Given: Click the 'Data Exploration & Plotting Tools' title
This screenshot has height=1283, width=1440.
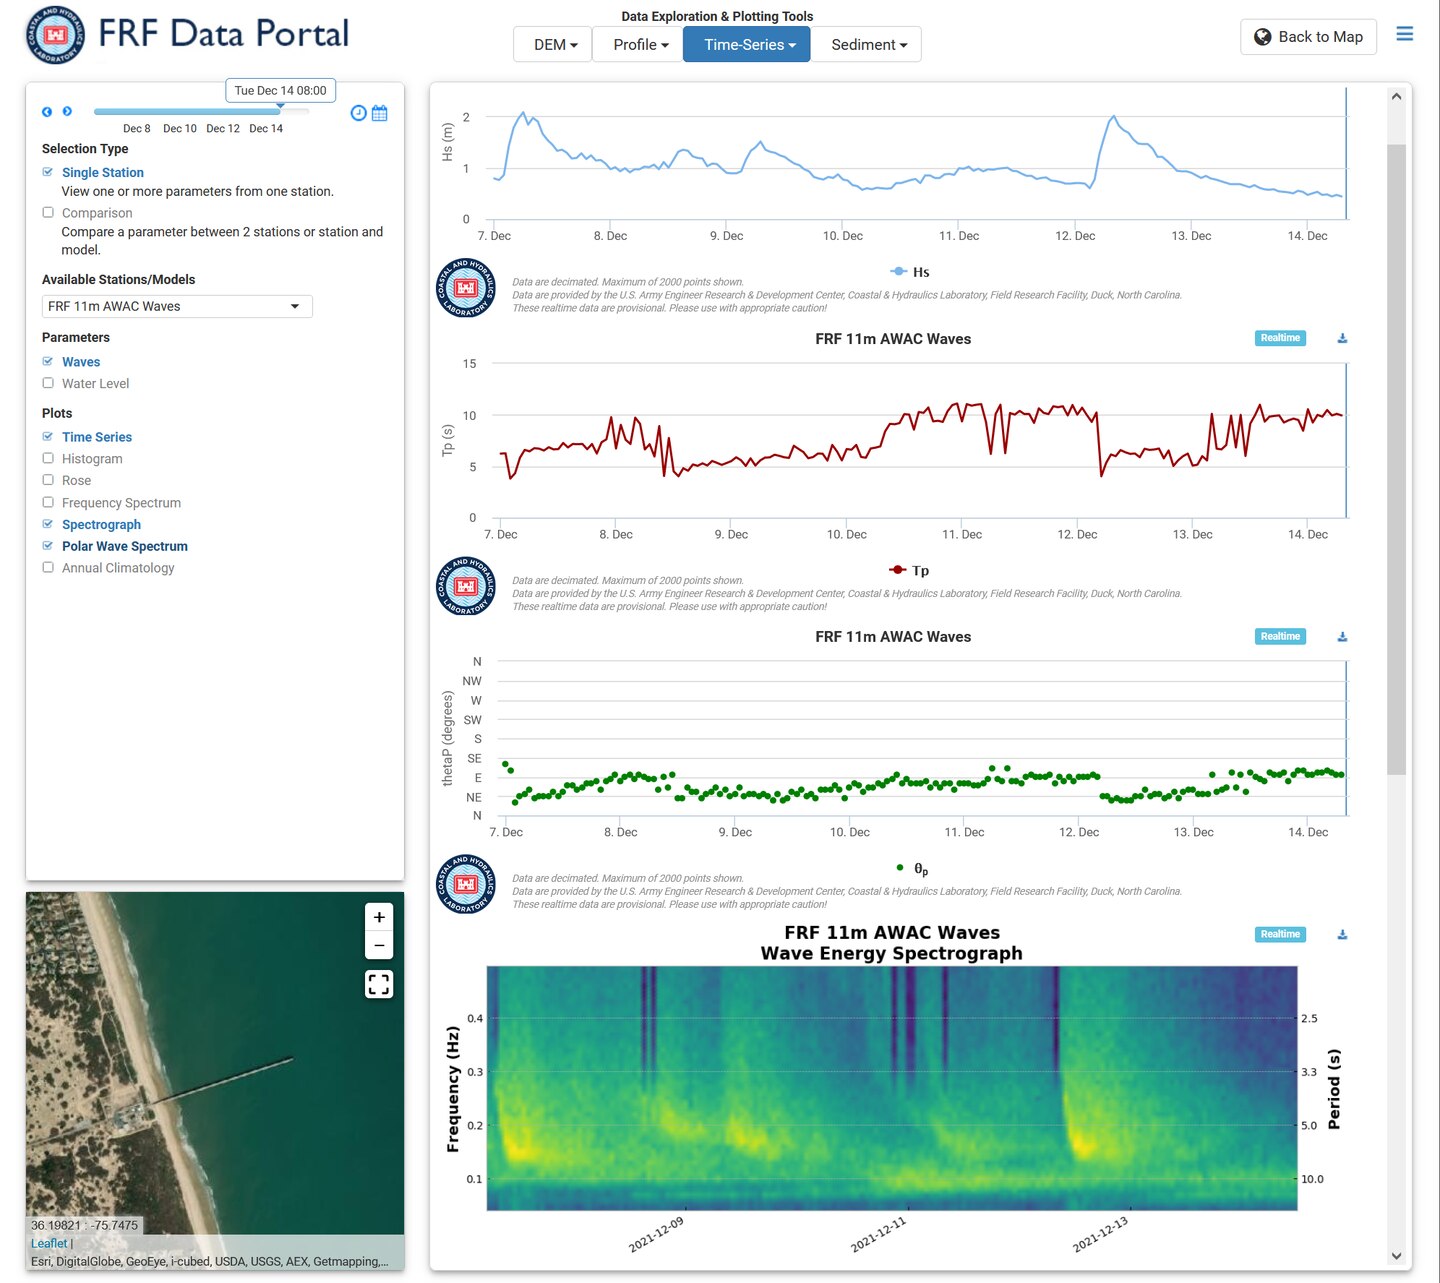Looking at the screenshot, I should tap(717, 16).
